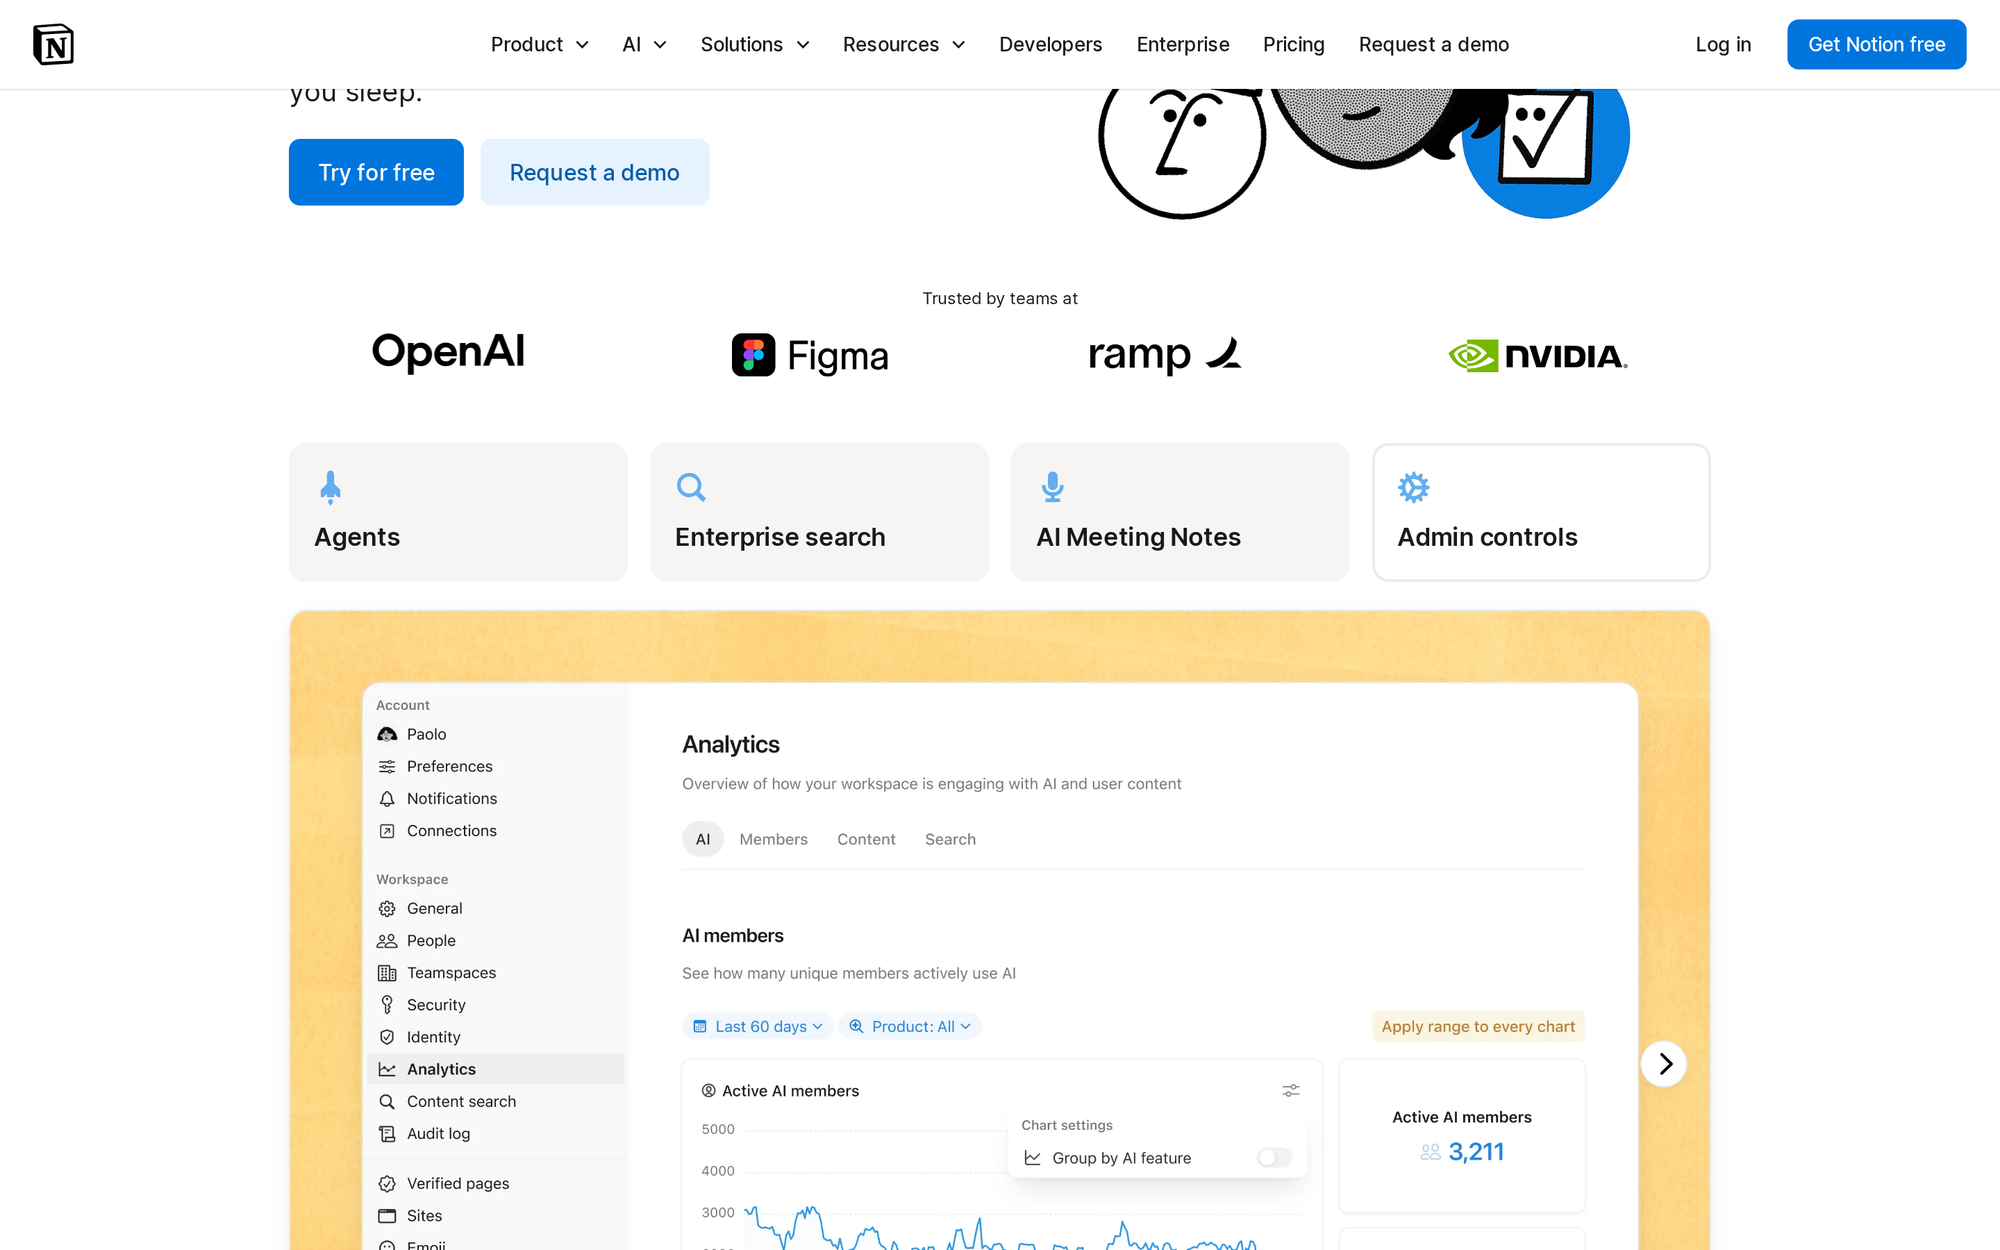This screenshot has height=1250, width=2000.
Task: Click the Audit log scroll icon
Action: click(387, 1133)
